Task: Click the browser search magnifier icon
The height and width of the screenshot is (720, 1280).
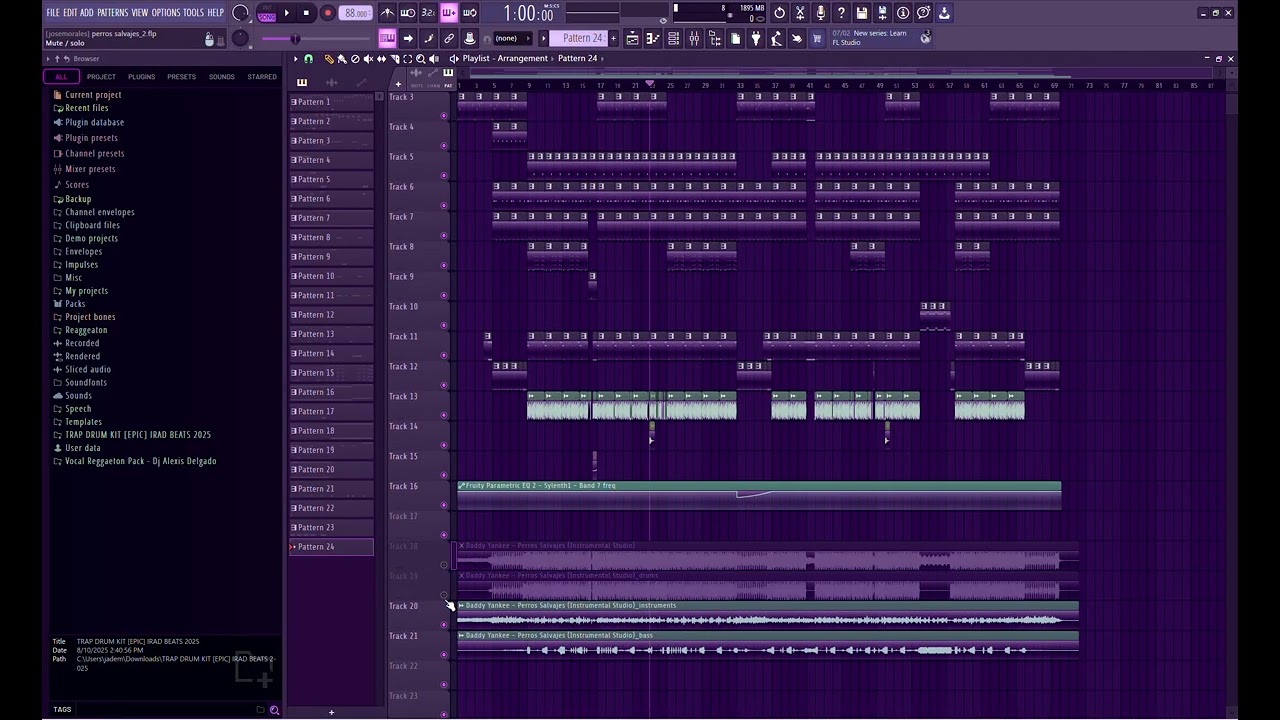Action: 274,710
